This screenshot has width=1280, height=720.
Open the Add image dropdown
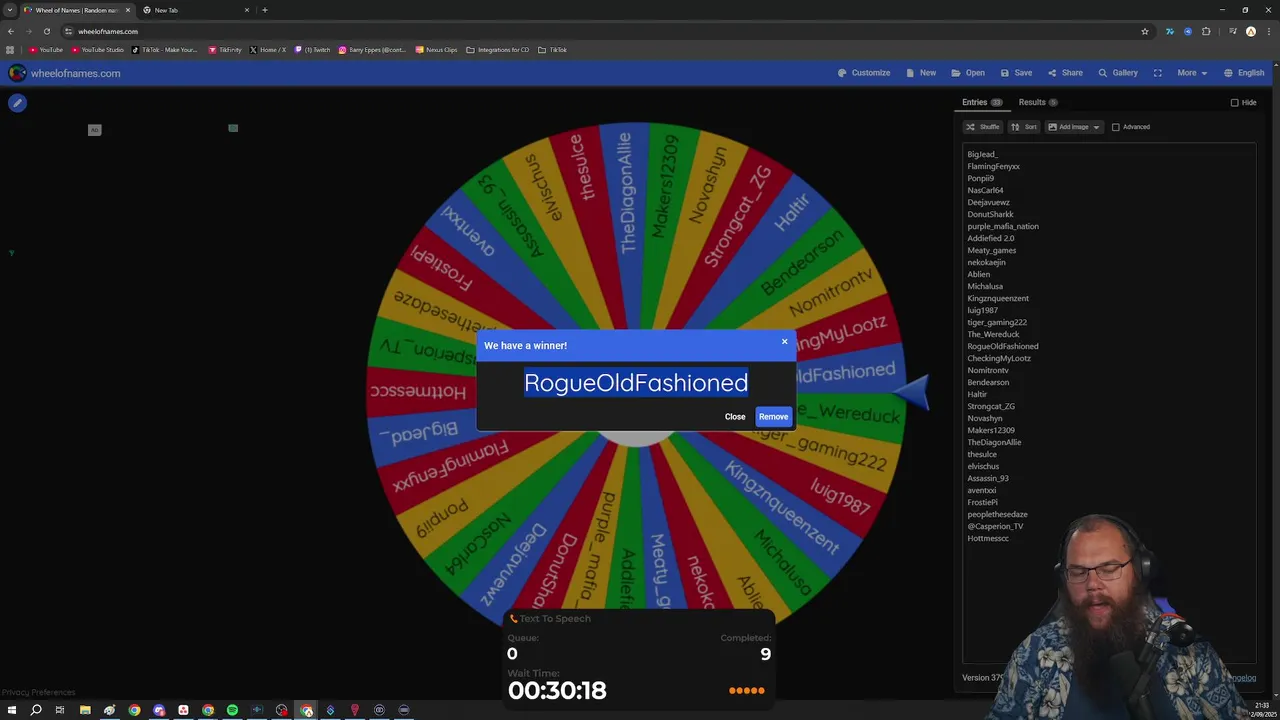[1074, 127]
